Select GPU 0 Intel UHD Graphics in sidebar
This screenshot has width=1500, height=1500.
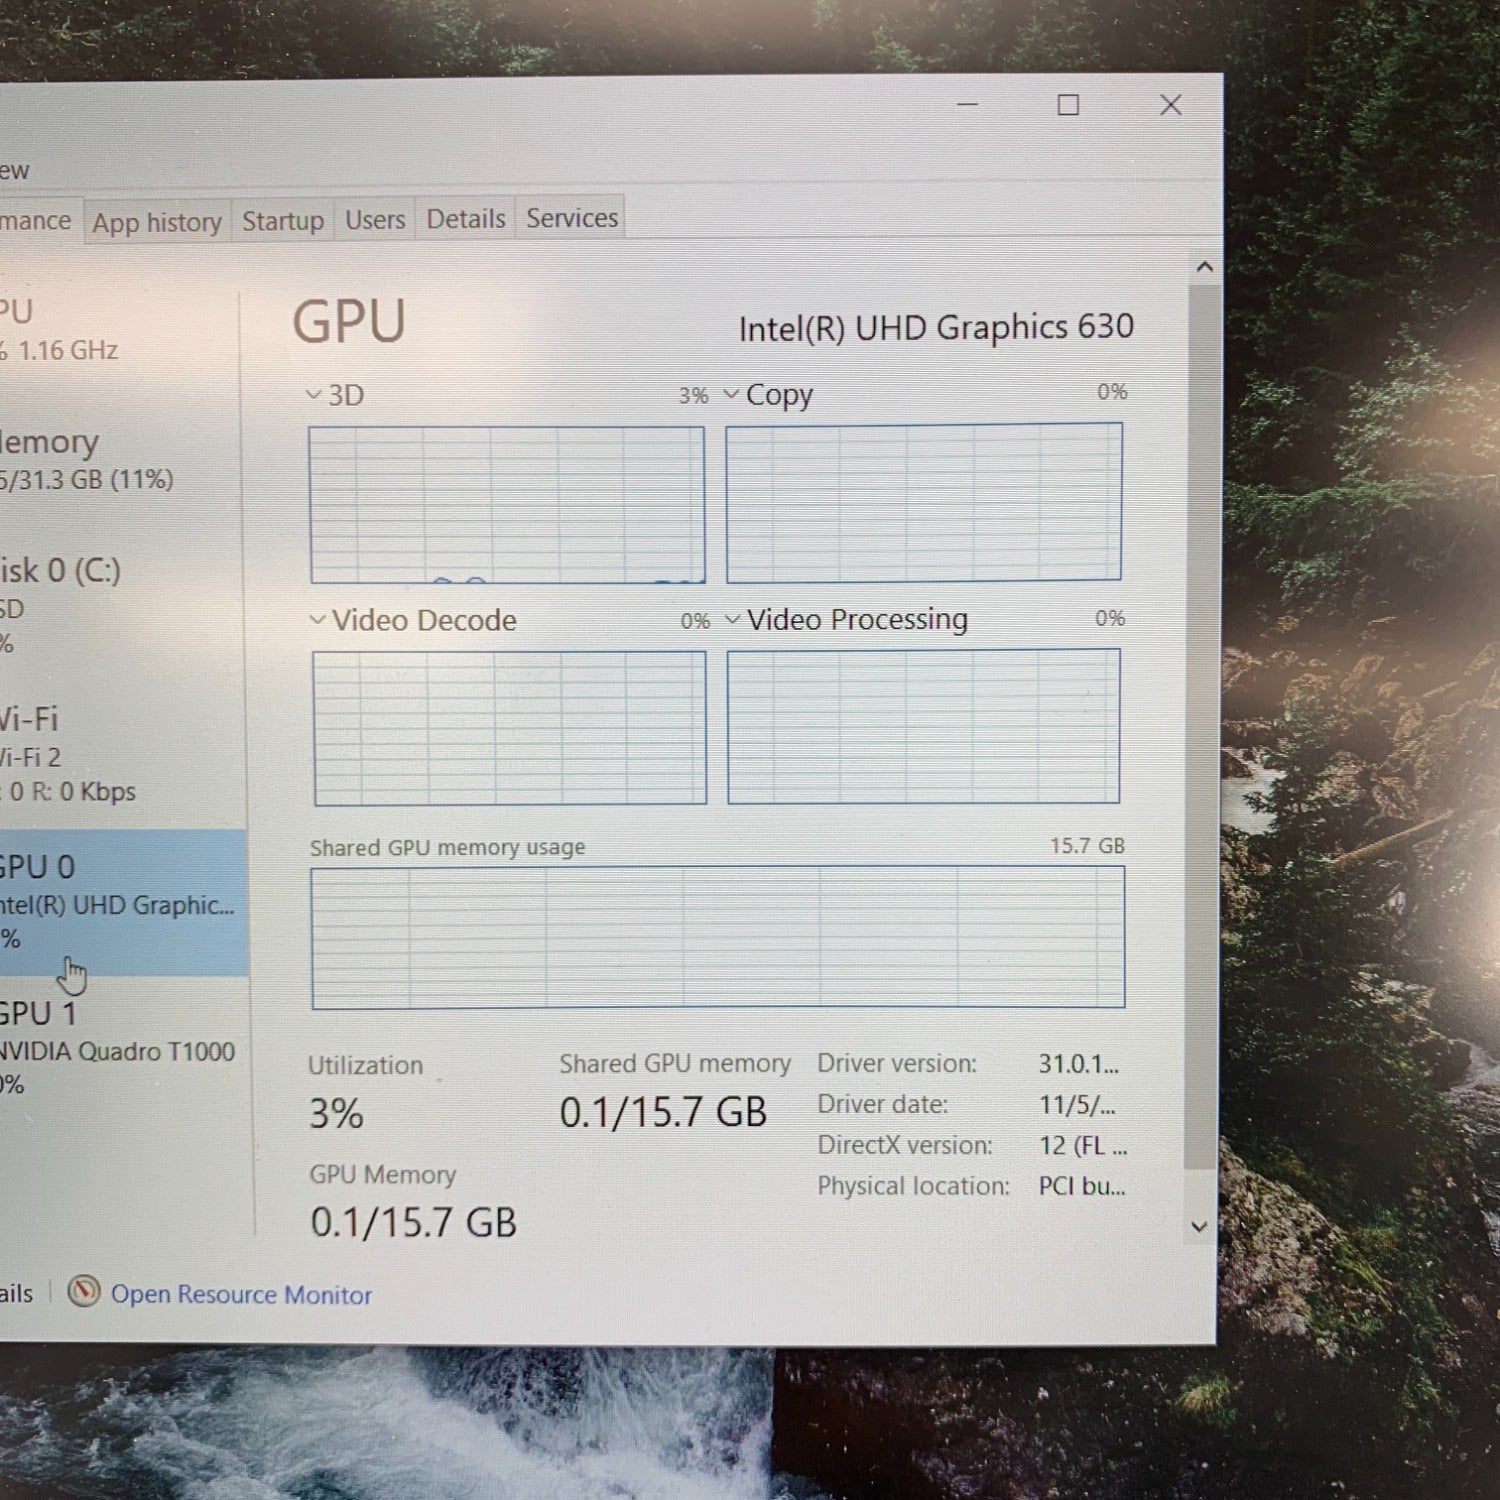[122, 902]
